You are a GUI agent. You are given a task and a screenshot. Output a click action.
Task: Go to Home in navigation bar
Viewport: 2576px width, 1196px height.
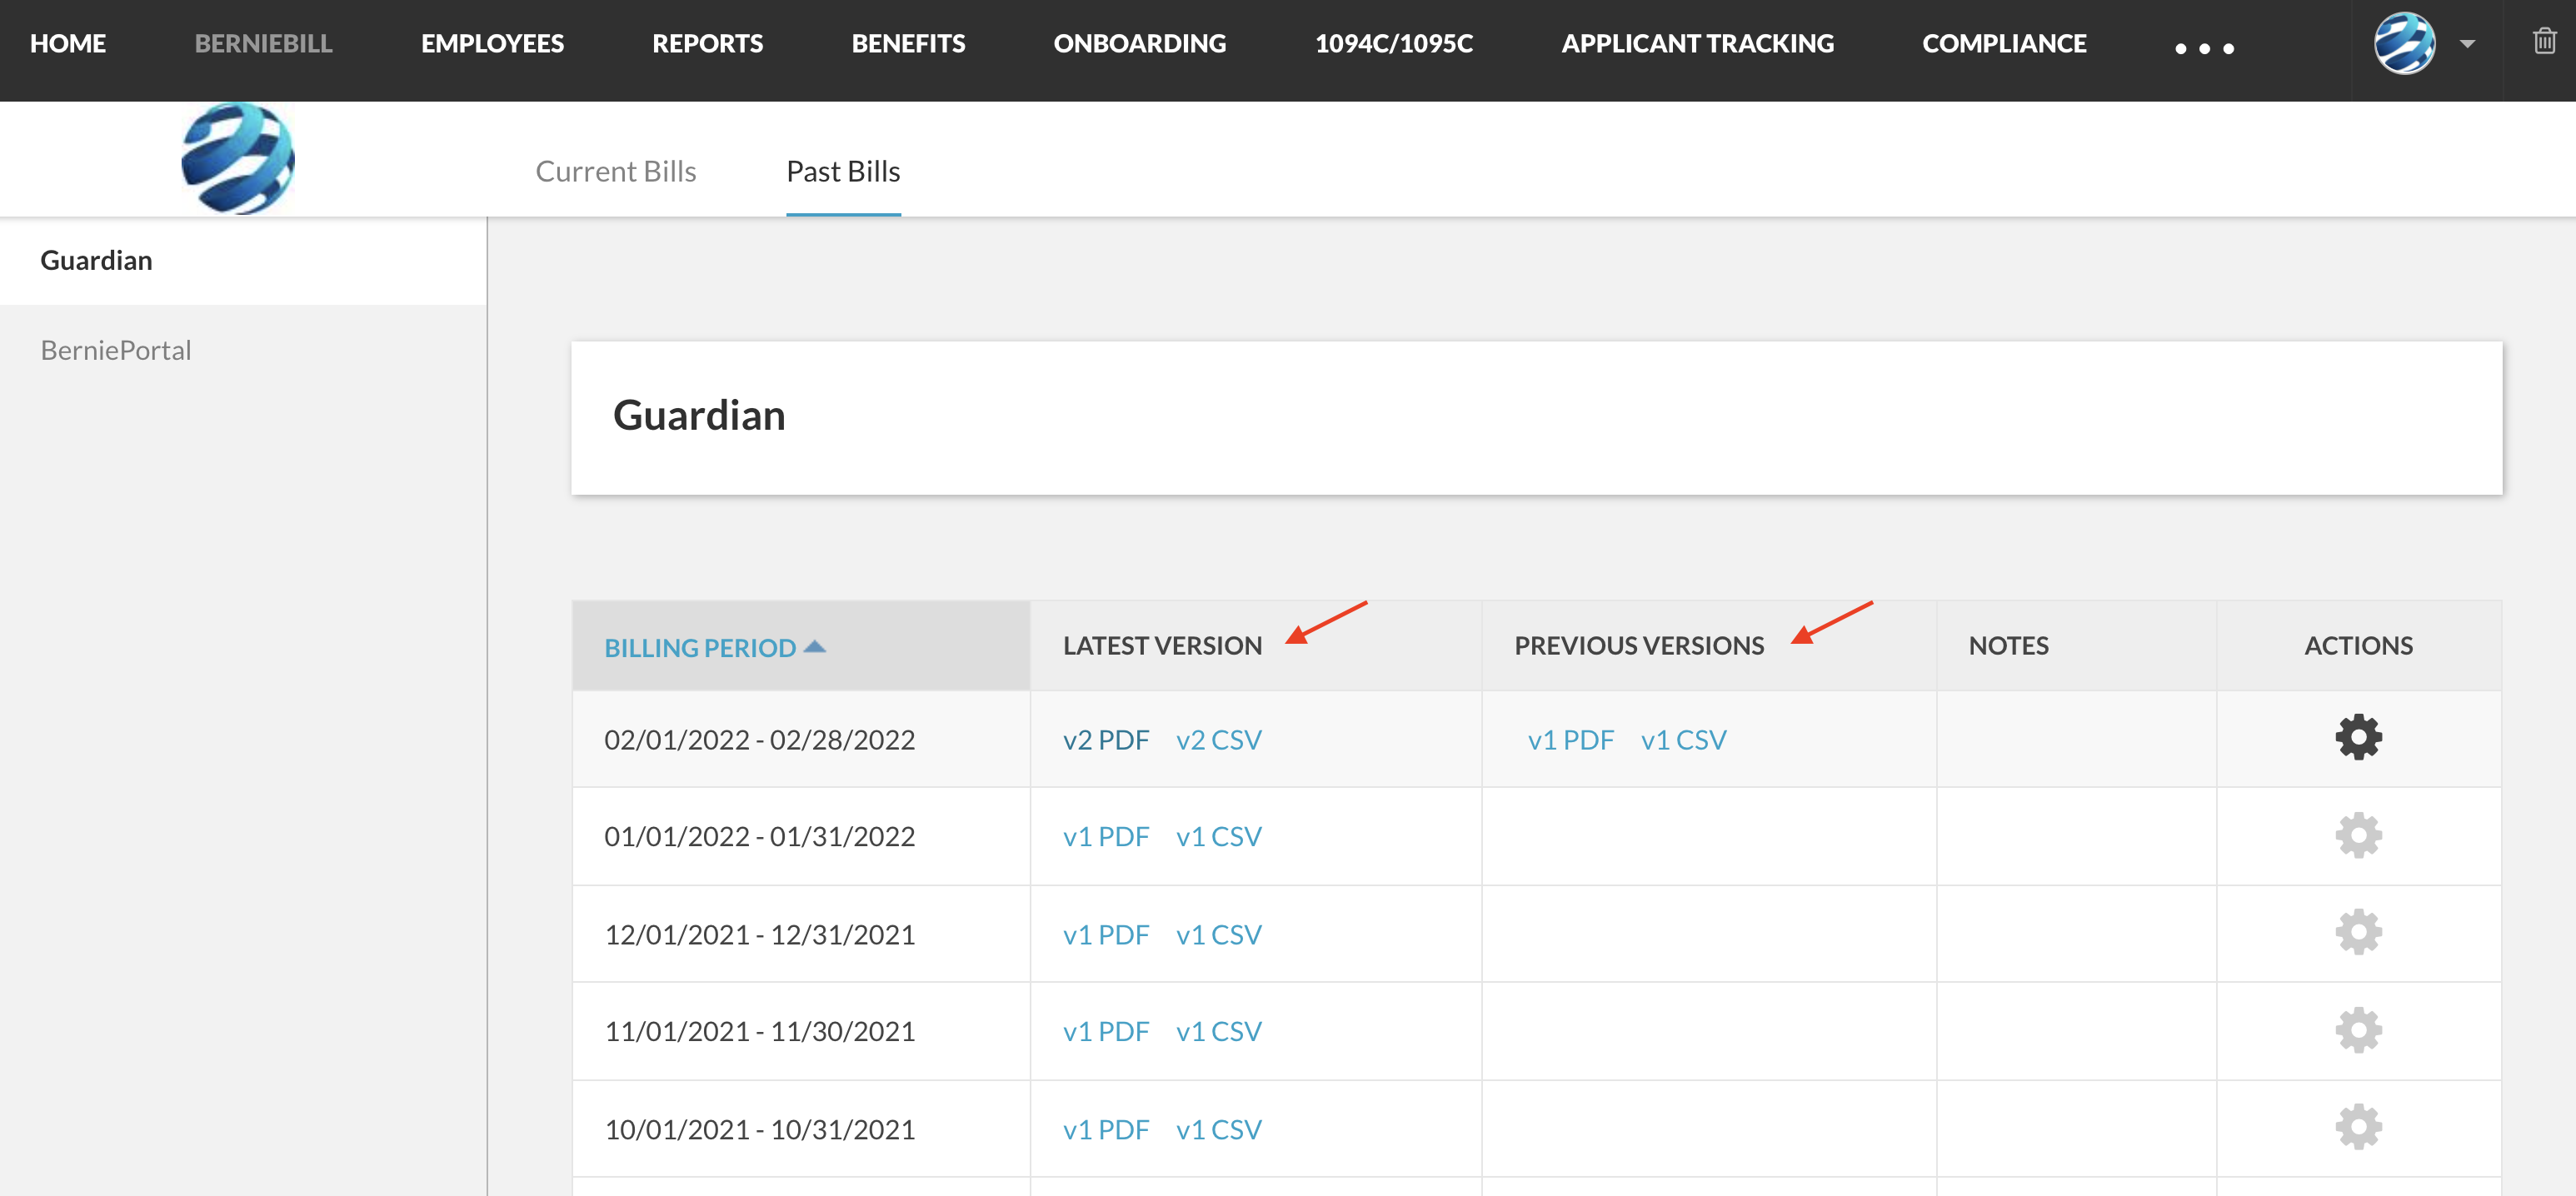point(68,43)
